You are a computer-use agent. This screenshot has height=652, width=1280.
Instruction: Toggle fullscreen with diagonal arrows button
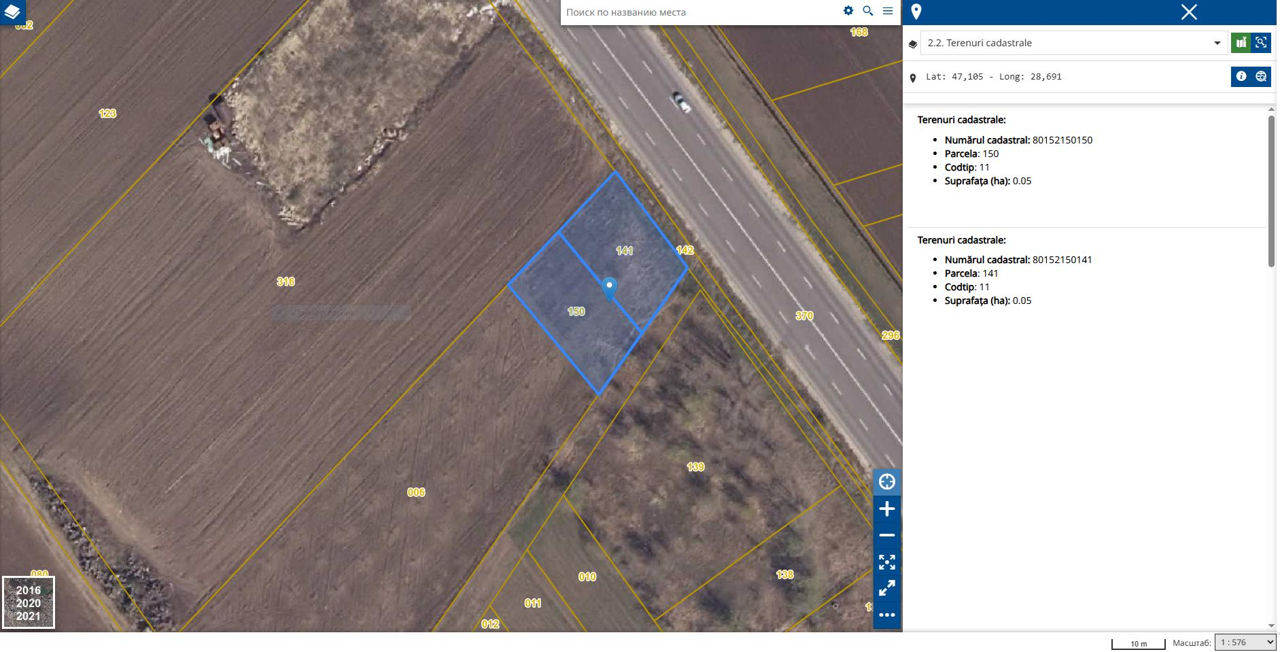coord(887,588)
